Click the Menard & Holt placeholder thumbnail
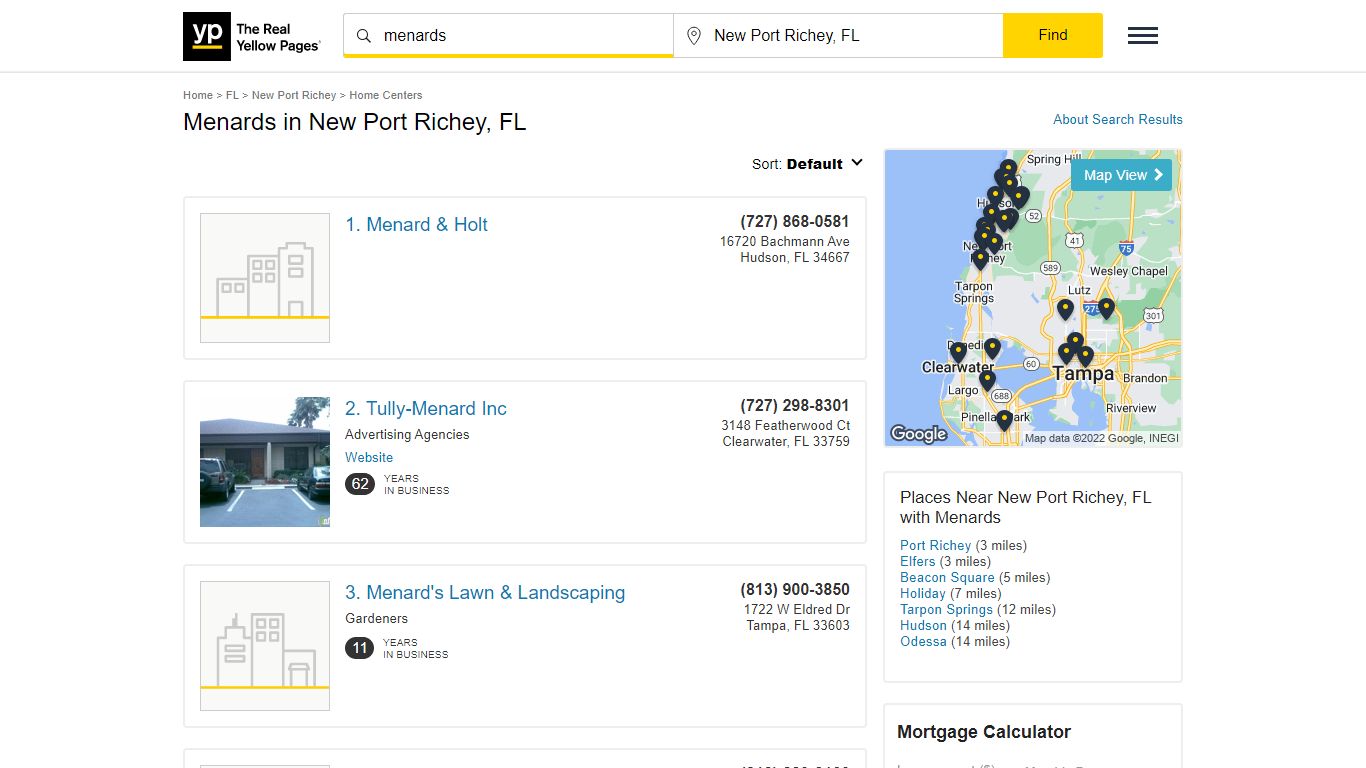Screen dimensions: 1366x768 [x=265, y=278]
